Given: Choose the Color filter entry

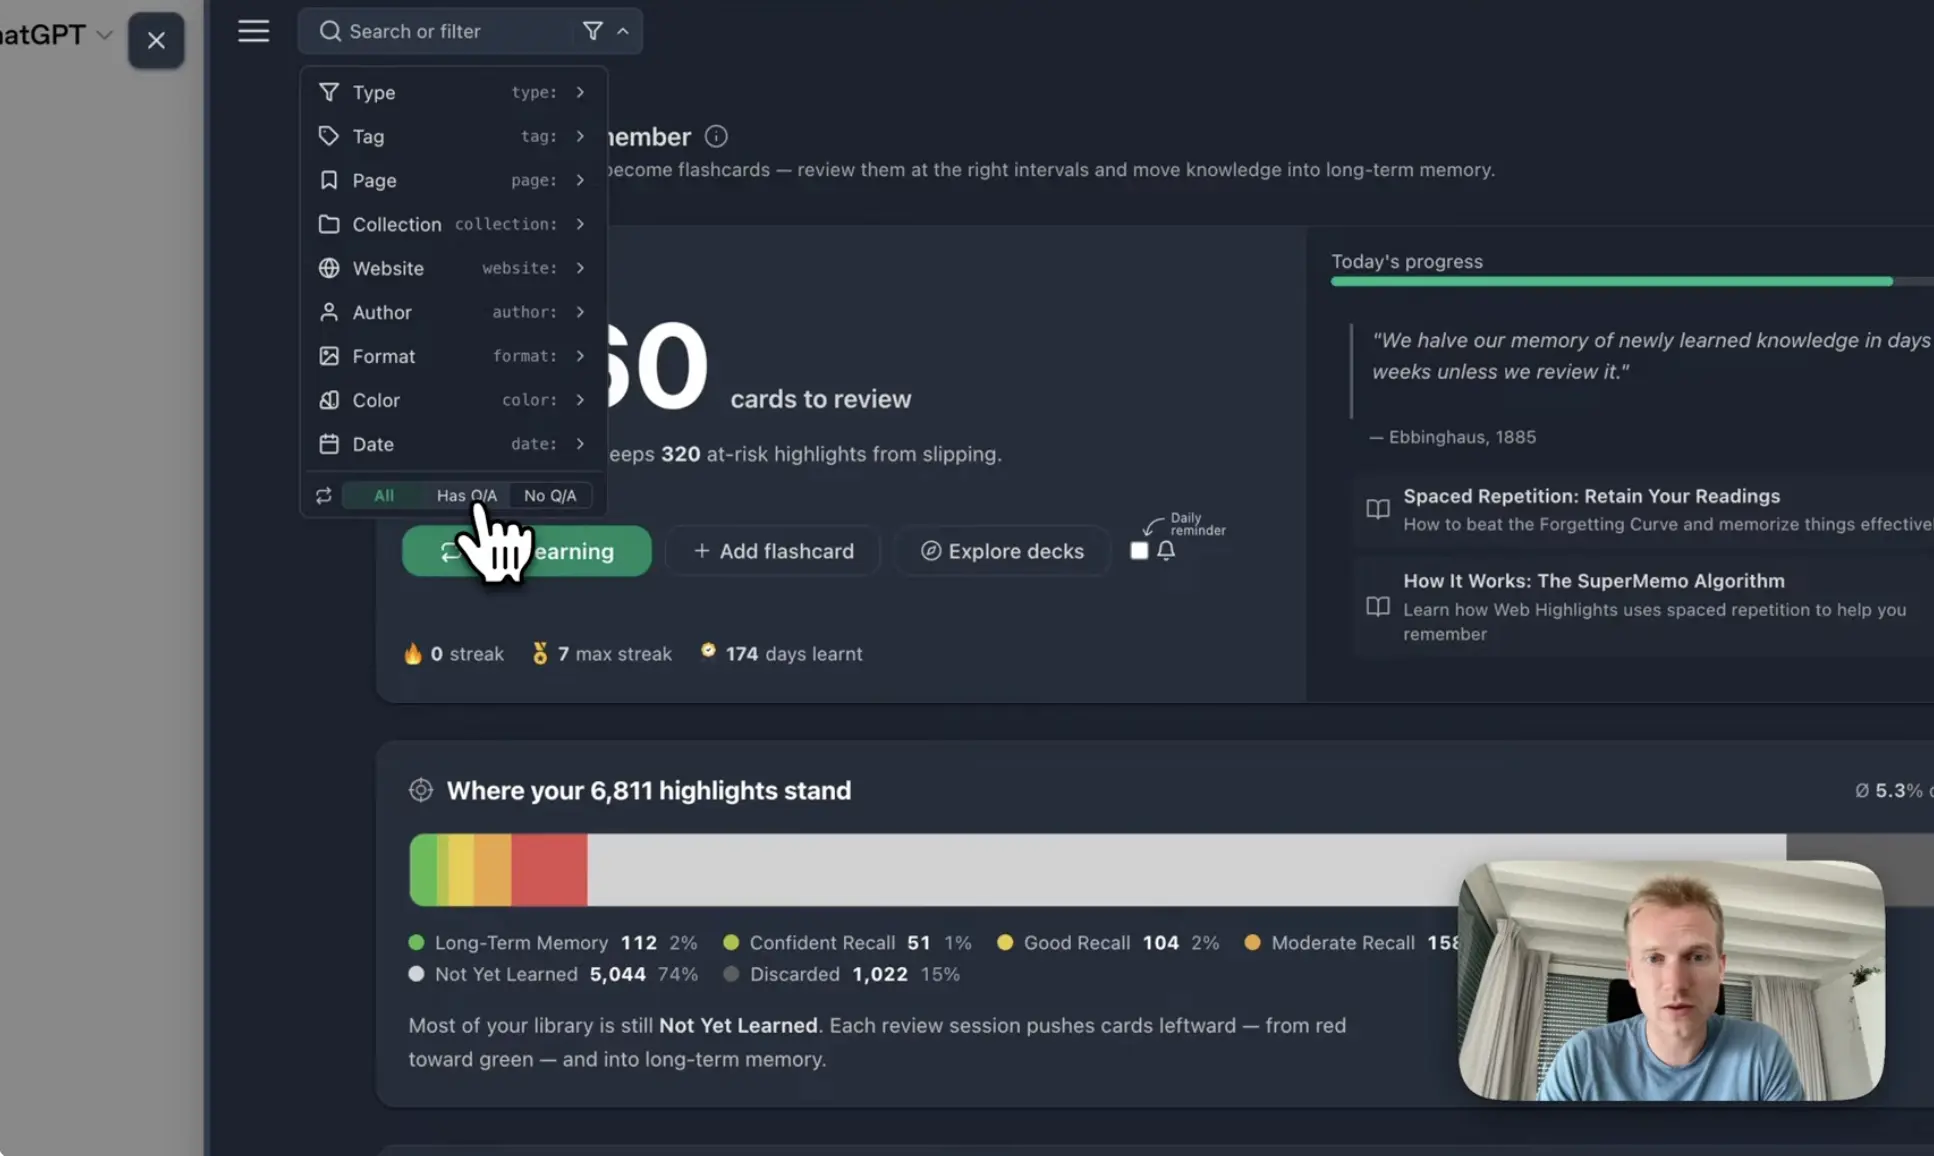Looking at the screenshot, I should [x=453, y=400].
